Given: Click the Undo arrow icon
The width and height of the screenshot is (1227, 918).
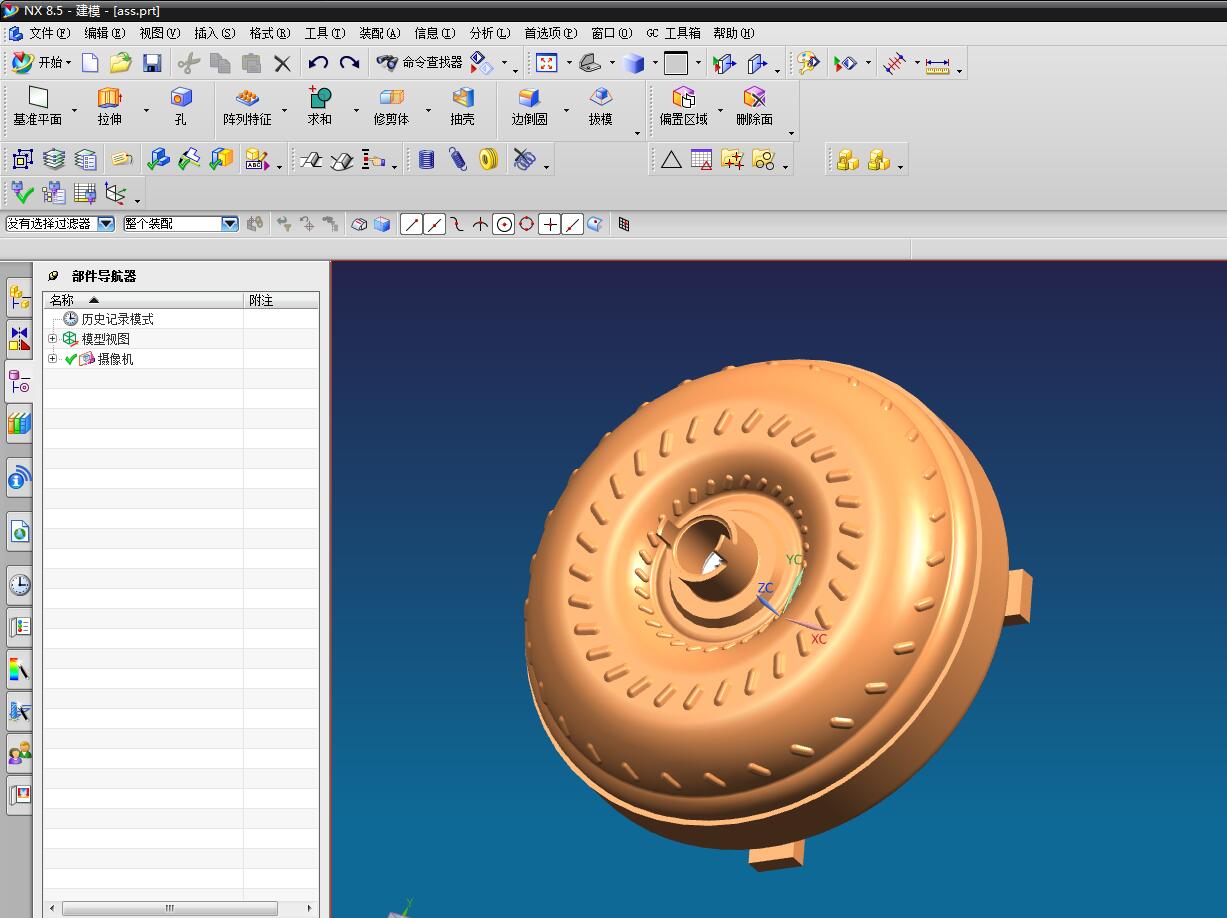Looking at the screenshot, I should (x=318, y=63).
